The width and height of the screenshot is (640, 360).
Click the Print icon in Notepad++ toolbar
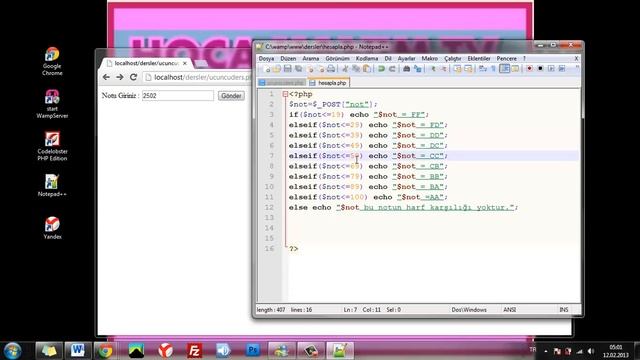(x=331, y=69)
